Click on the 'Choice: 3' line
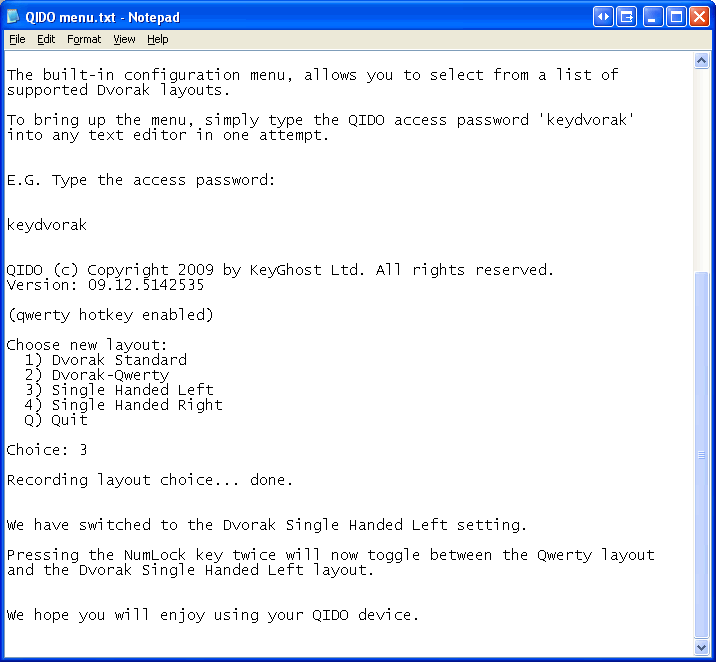 pos(47,450)
